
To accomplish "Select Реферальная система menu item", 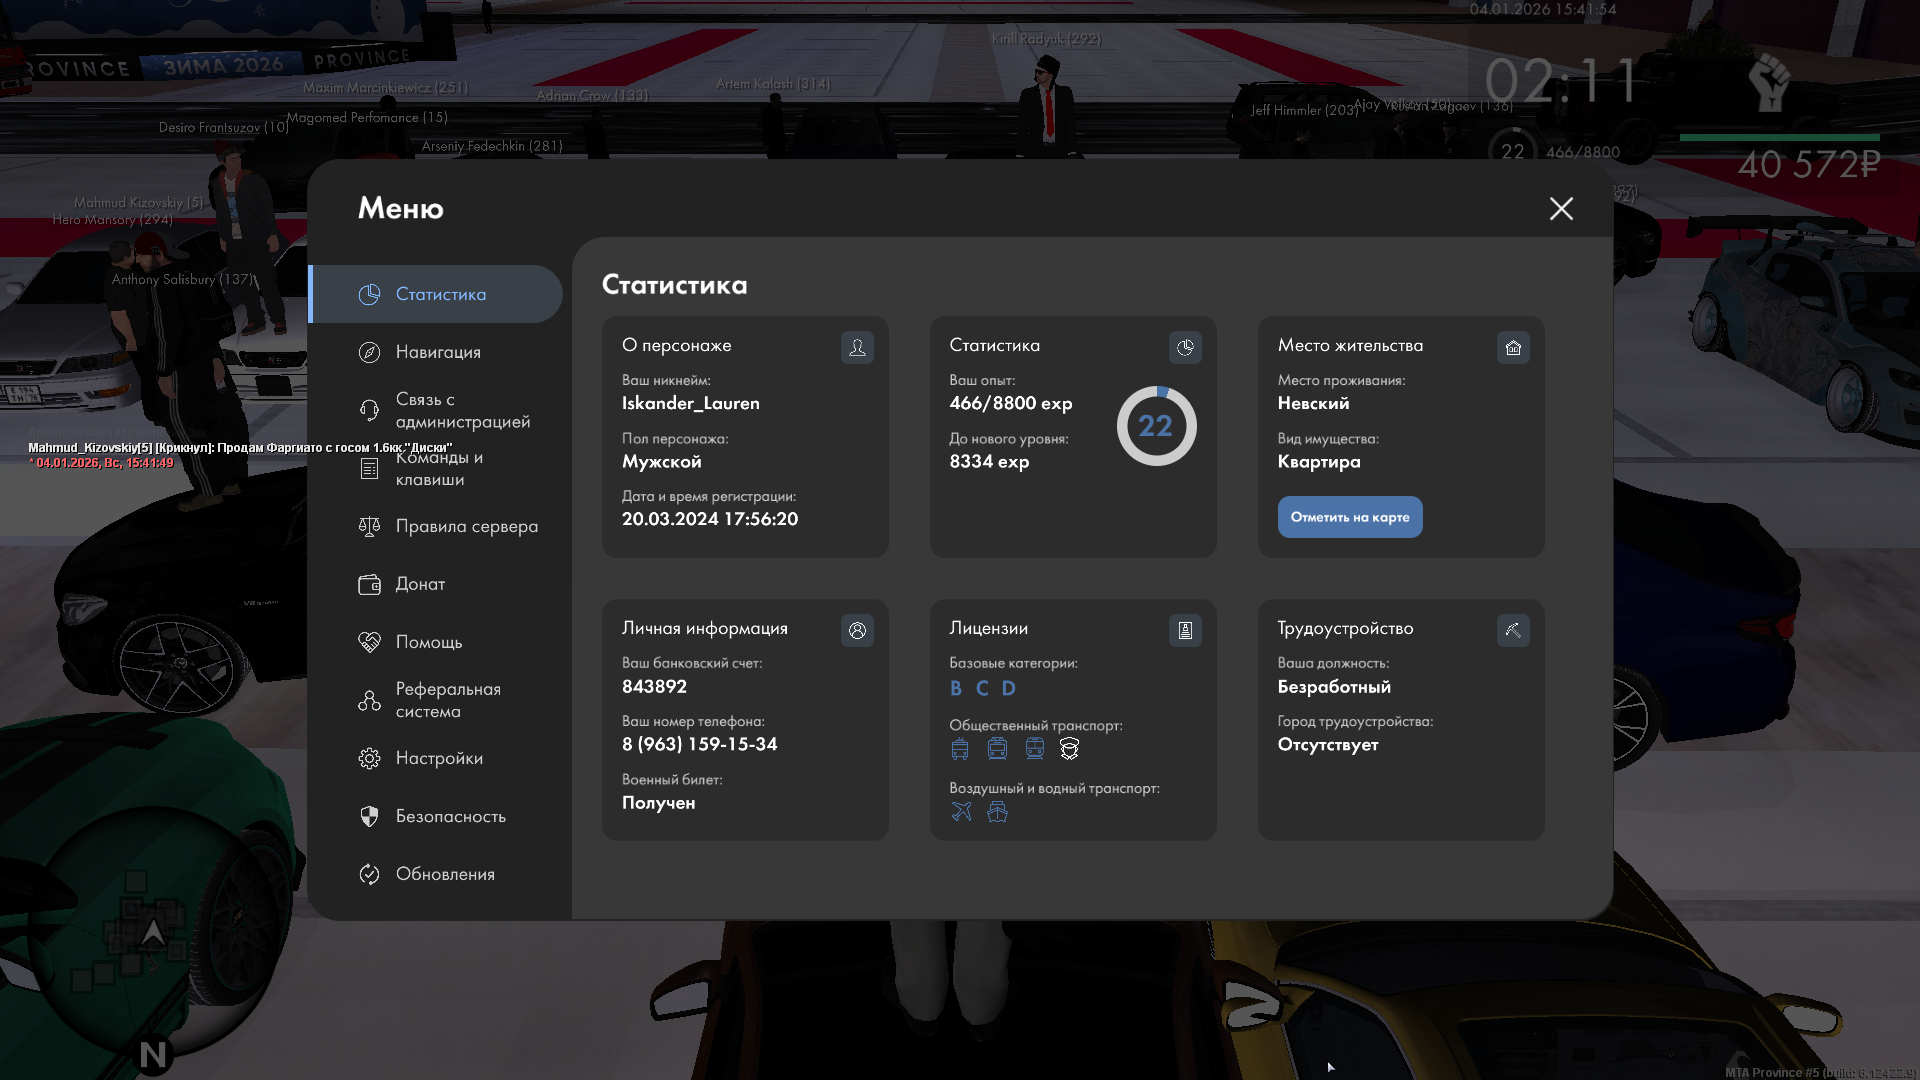I will point(447,700).
